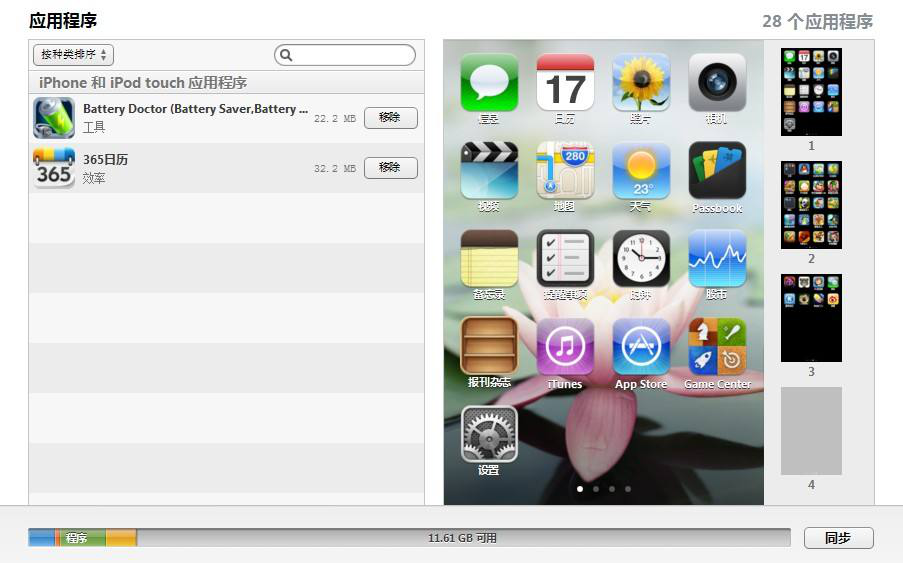The width and height of the screenshot is (903, 563).
Task: Show home screen page 2 thumbnail
Action: tap(811, 205)
